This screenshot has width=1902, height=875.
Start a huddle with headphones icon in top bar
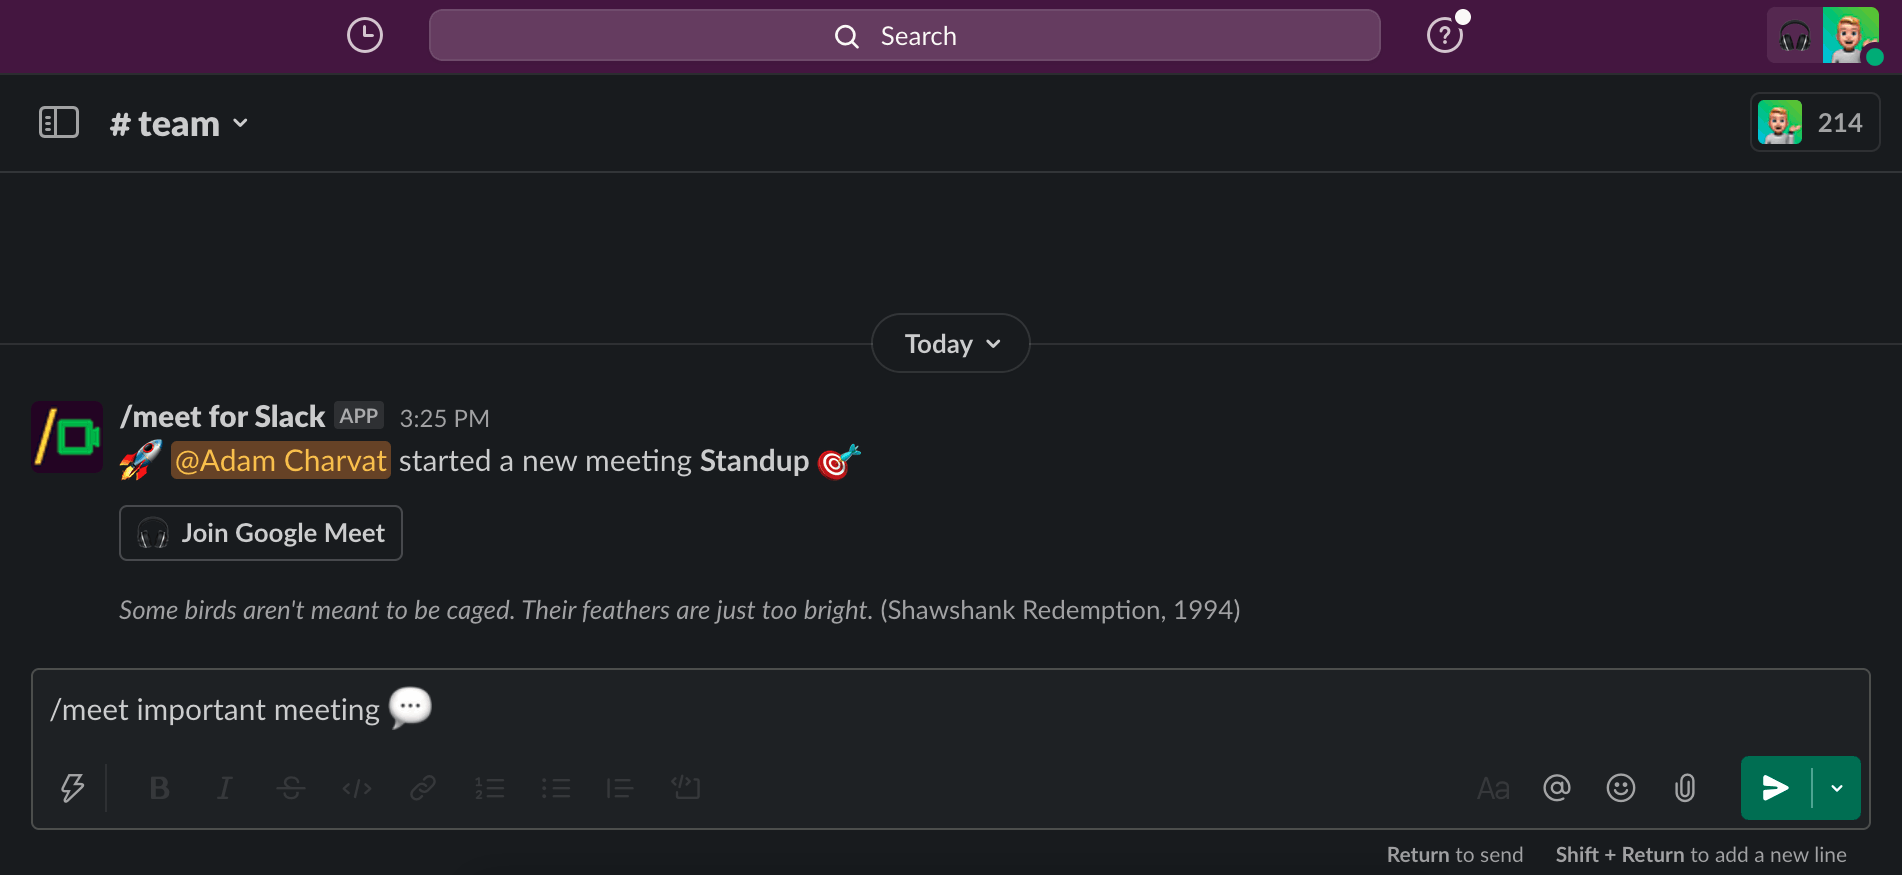pyautogui.click(x=1795, y=37)
